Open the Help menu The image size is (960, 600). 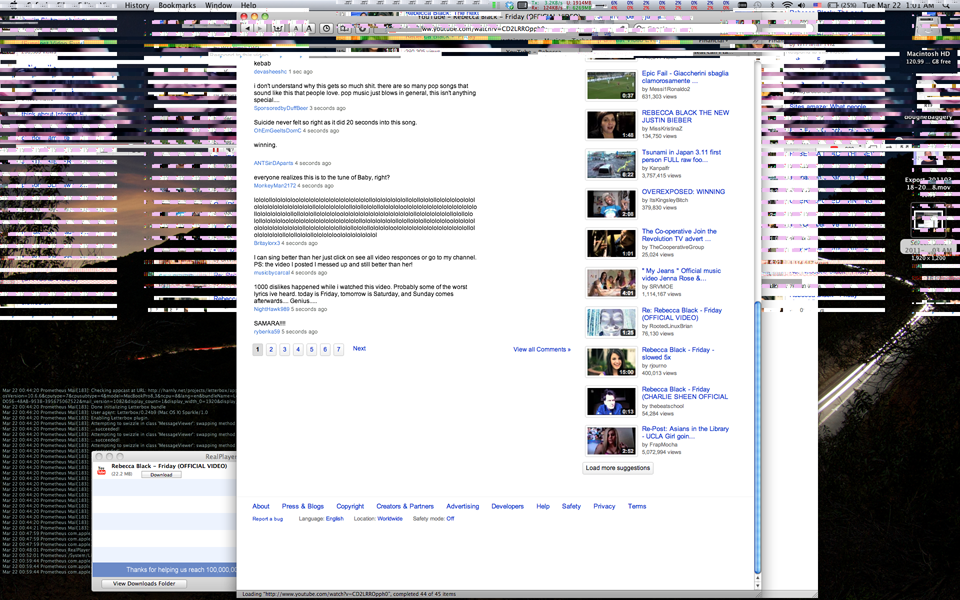click(x=249, y=5)
